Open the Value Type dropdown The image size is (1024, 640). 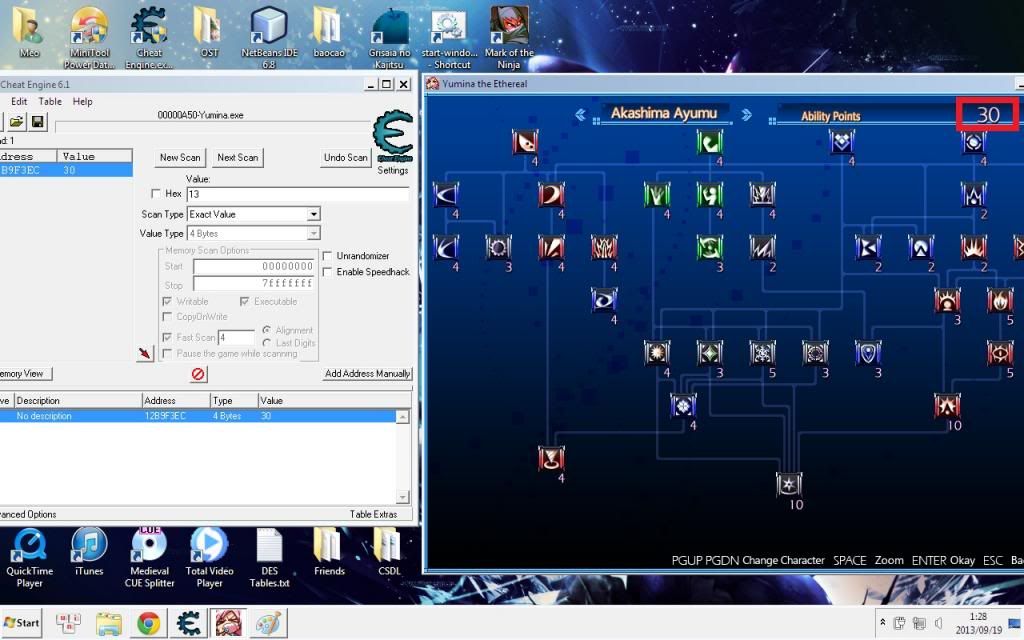(x=313, y=233)
